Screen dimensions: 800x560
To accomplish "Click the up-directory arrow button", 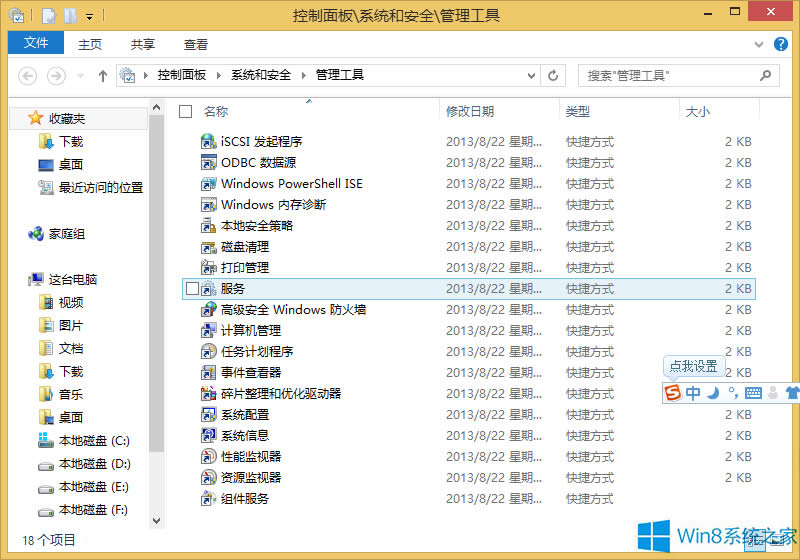I will [x=103, y=76].
